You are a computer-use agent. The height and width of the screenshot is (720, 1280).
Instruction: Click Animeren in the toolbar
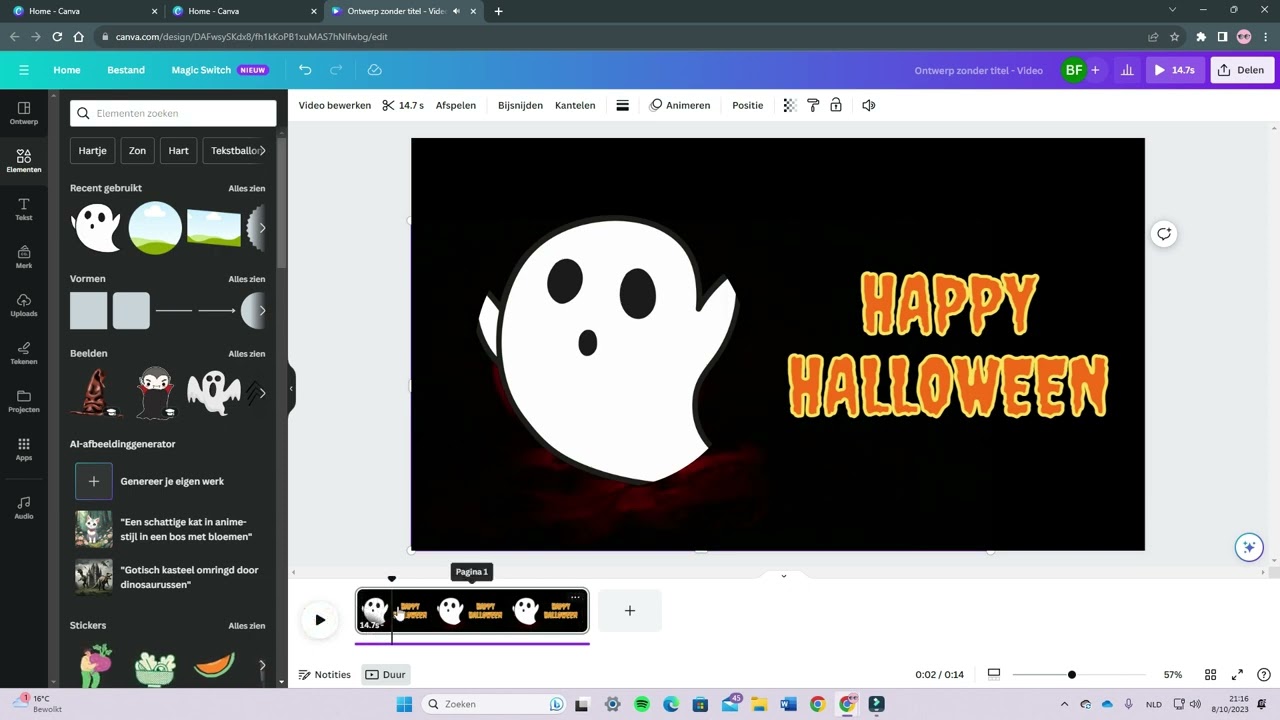click(x=680, y=105)
